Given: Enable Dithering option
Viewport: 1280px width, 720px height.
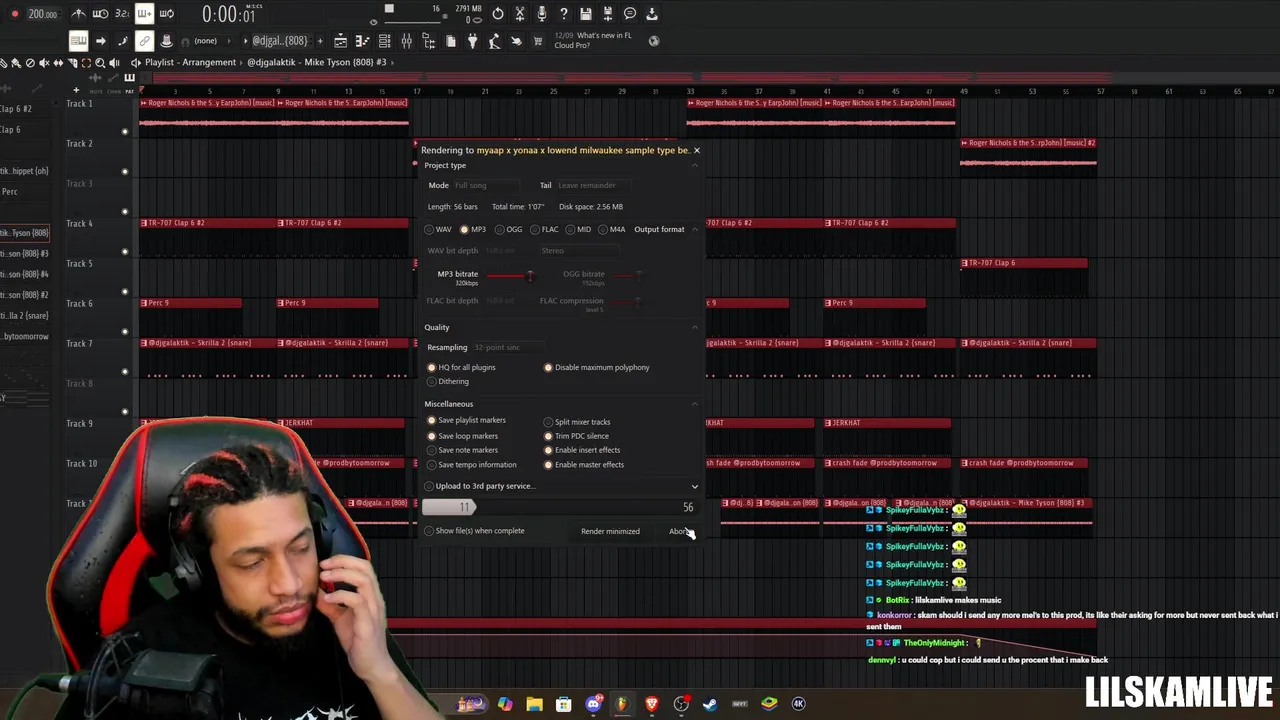Looking at the screenshot, I should 448,381.
